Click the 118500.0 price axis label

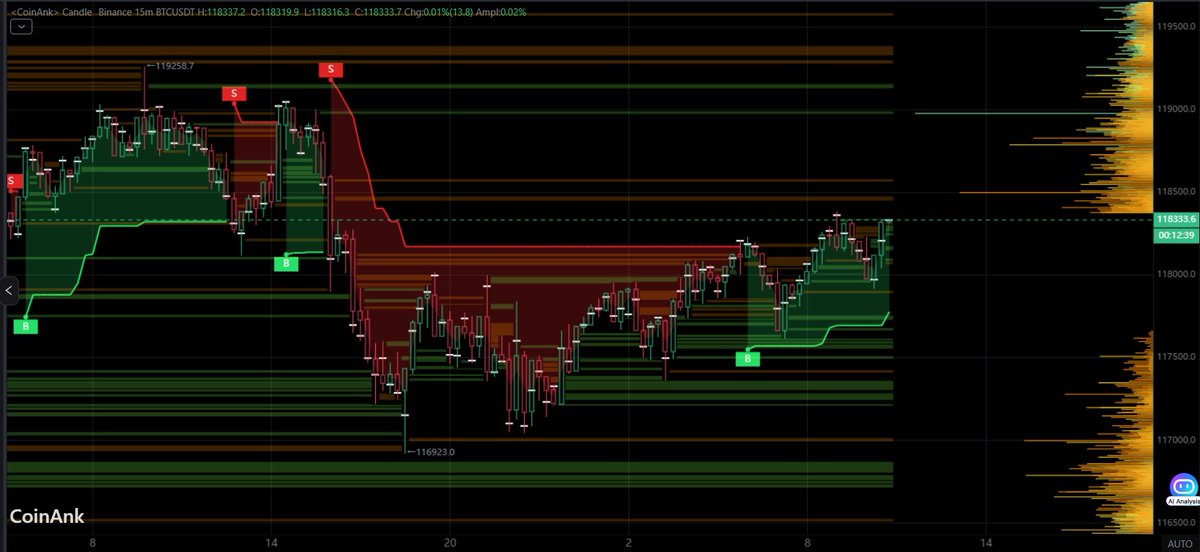click(x=1175, y=192)
